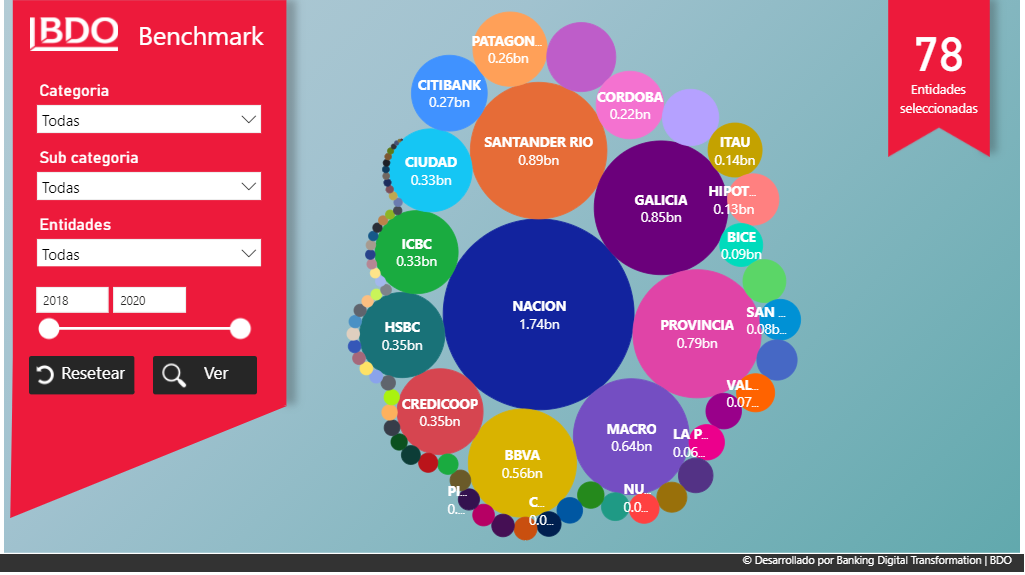The width and height of the screenshot is (1025, 575).
Task: Select the CREDICOOP 0.35bn bubble
Action: pyautogui.click(x=440, y=412)
